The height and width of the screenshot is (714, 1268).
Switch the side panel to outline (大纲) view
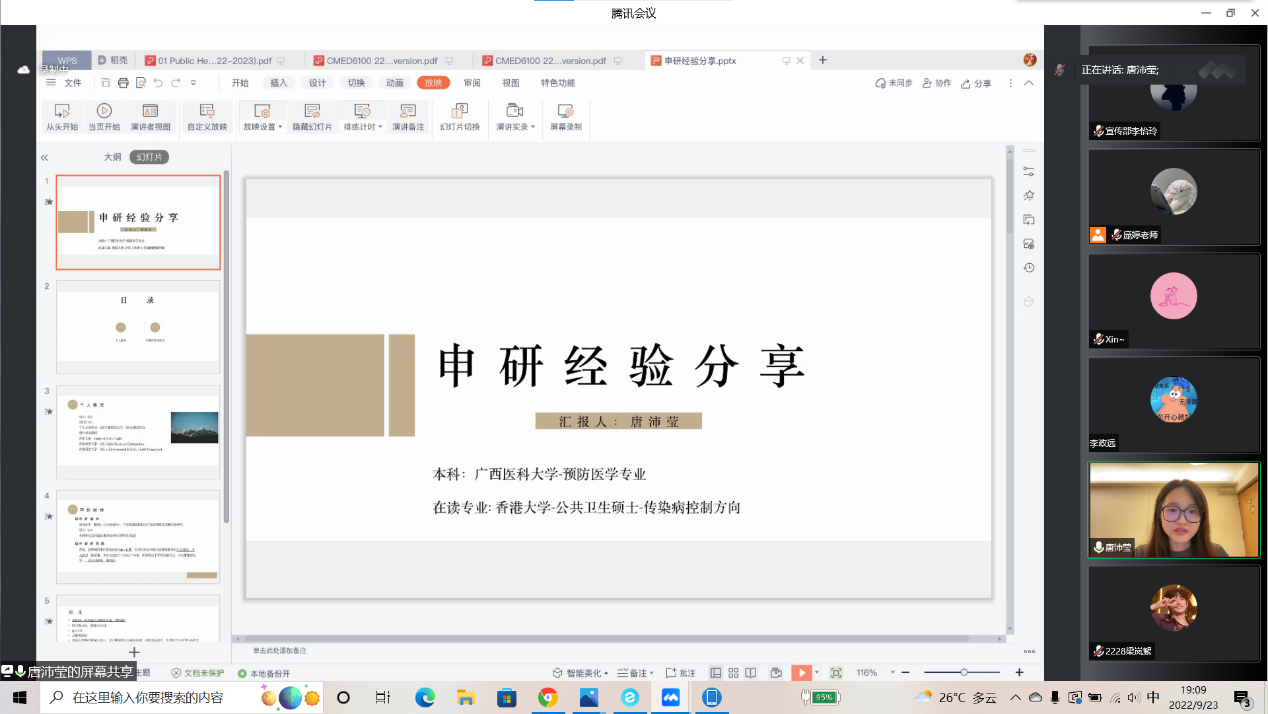(112, 157)
